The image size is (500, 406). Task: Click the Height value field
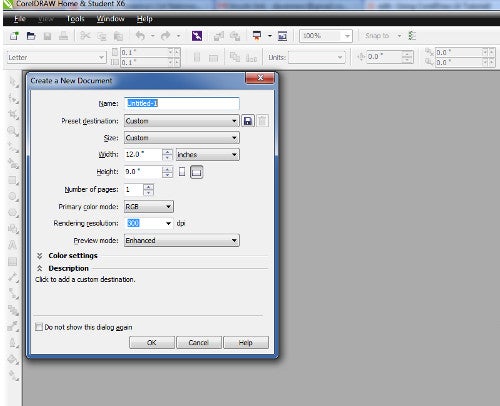(143, 172)
